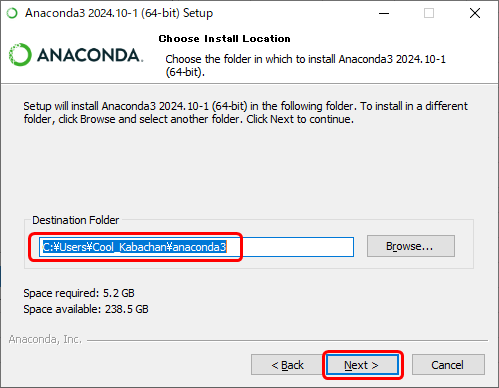Viewport: 499px width, 388px height.
Task: Click the Space available: 238.5 GB text
Action: (86, 309)
